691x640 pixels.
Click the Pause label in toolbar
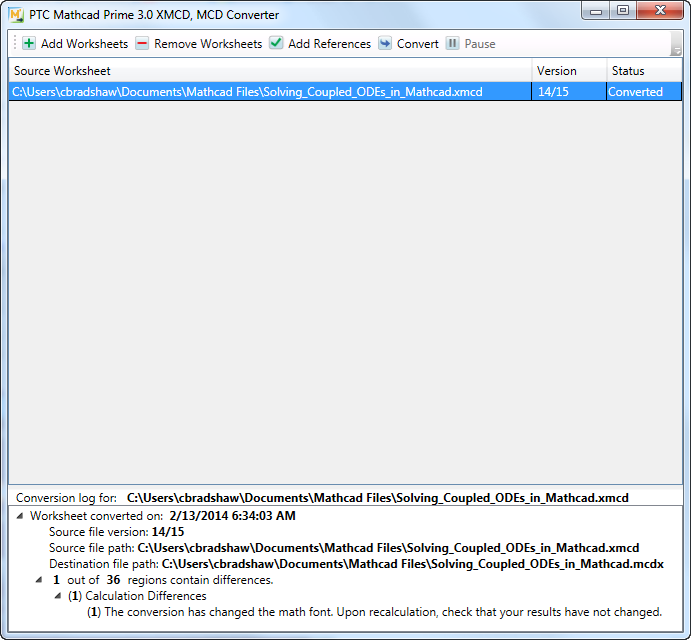[x=480, y=44]
